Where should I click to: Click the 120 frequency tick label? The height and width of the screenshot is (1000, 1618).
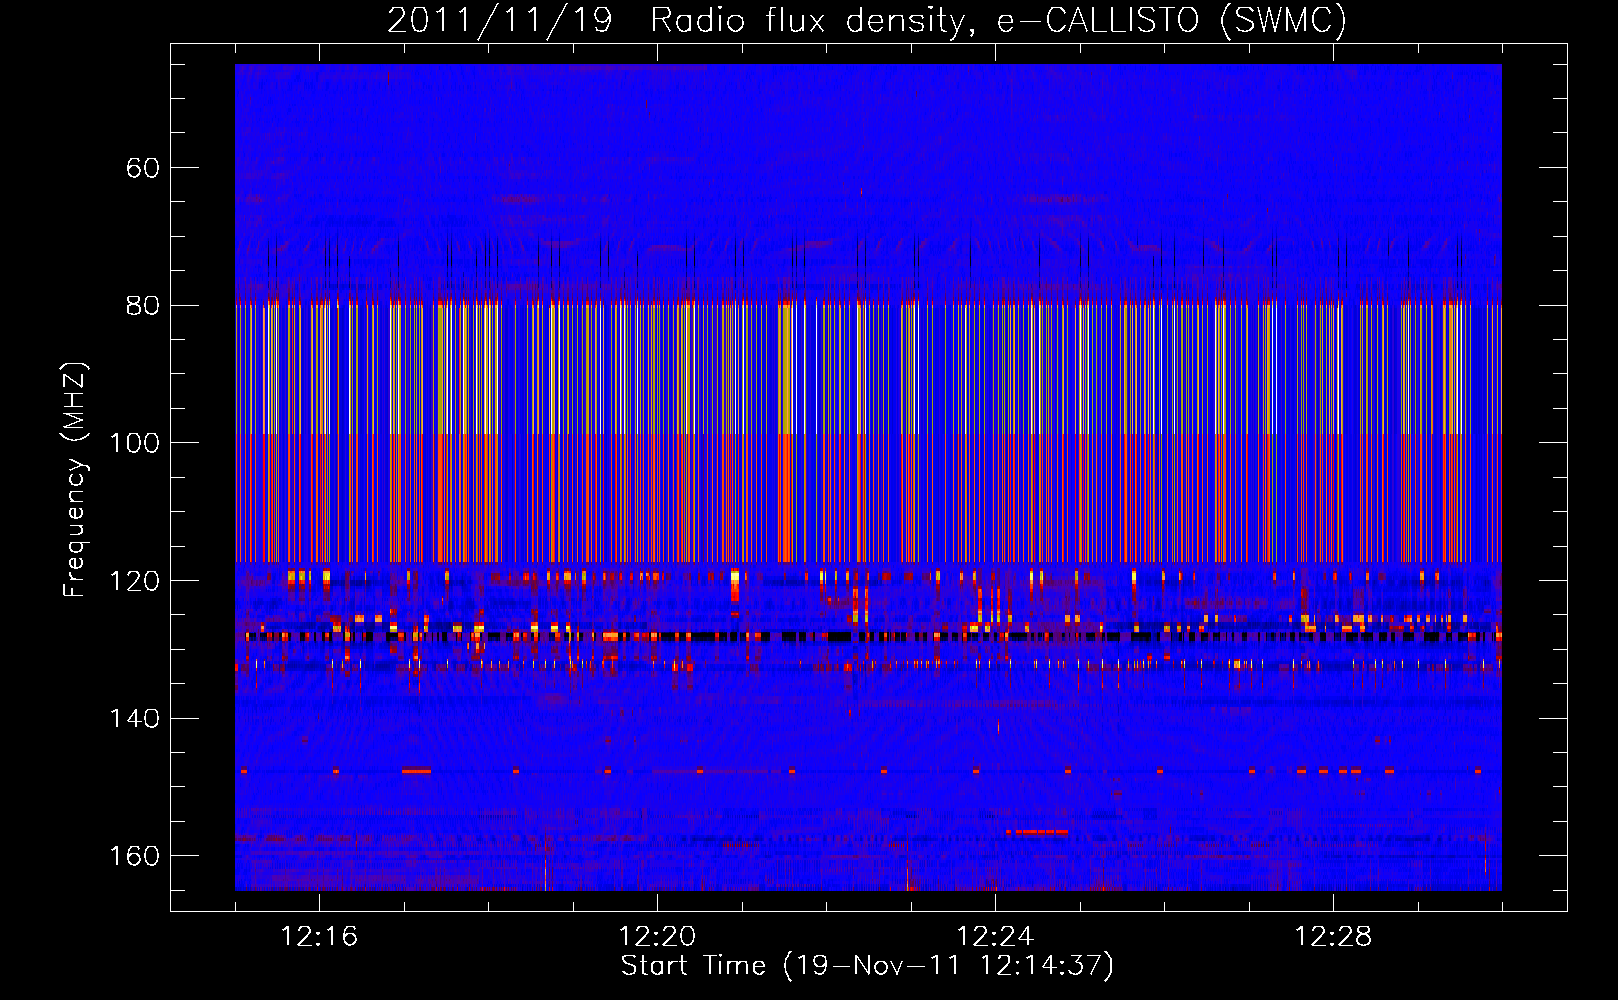135,581
